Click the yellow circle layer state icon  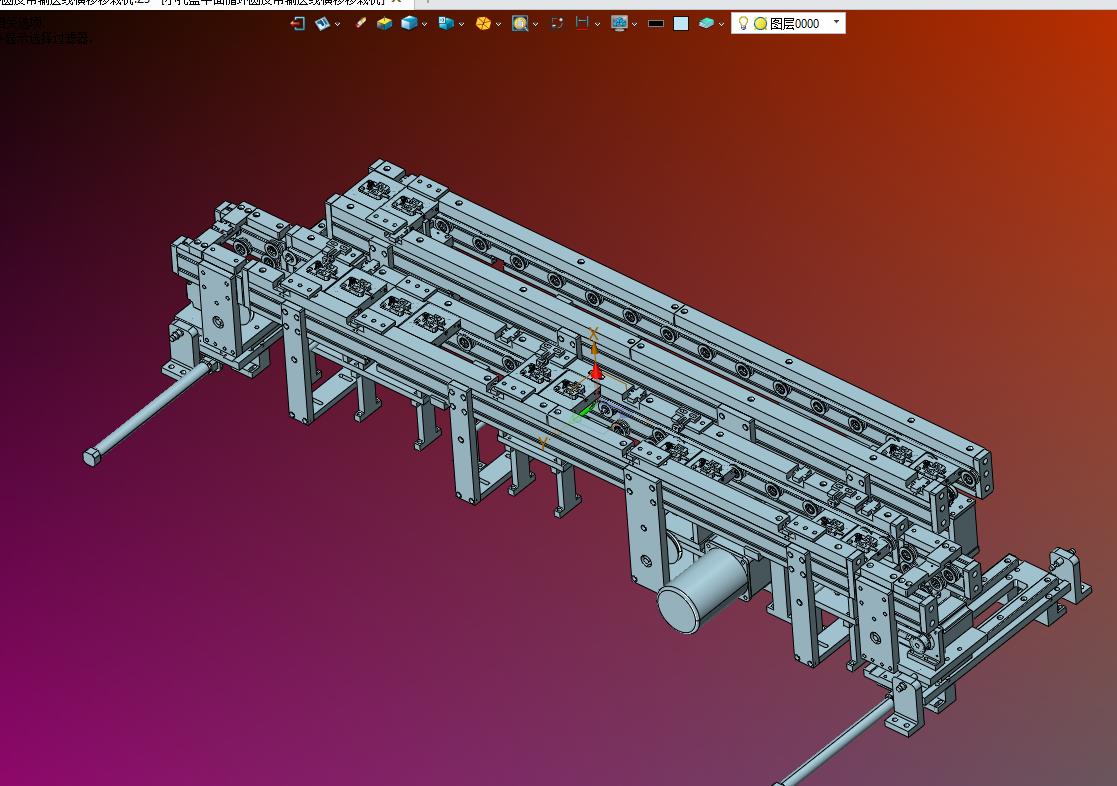click(x=760, y=24)
